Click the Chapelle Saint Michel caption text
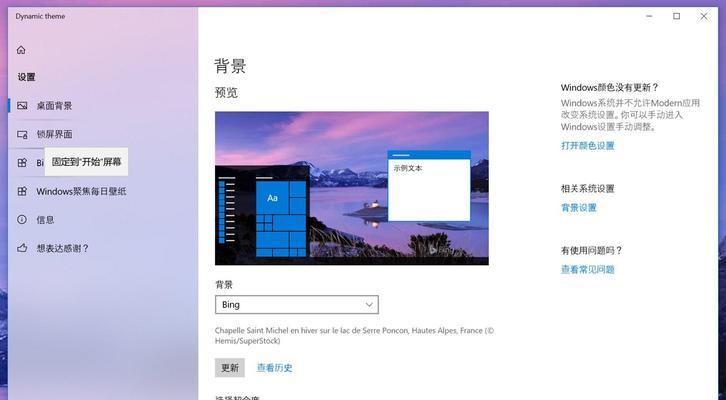 355,336
